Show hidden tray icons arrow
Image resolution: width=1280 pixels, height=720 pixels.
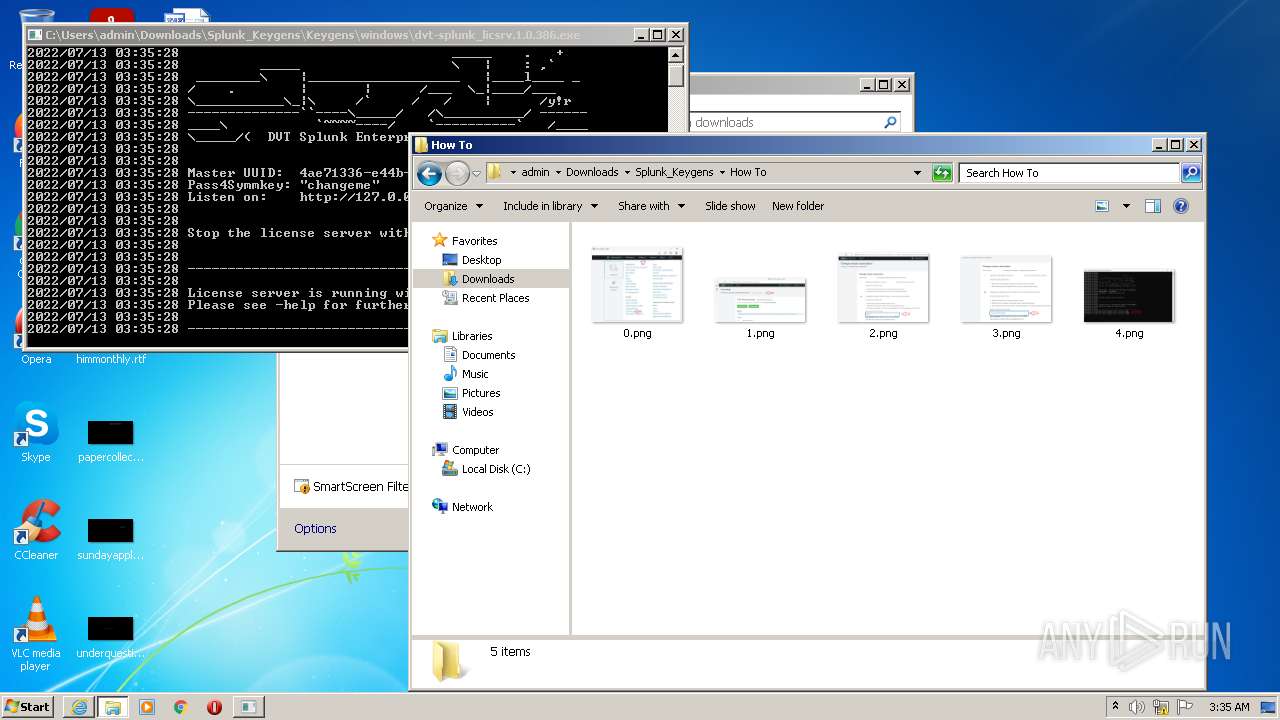[1115, 707]
